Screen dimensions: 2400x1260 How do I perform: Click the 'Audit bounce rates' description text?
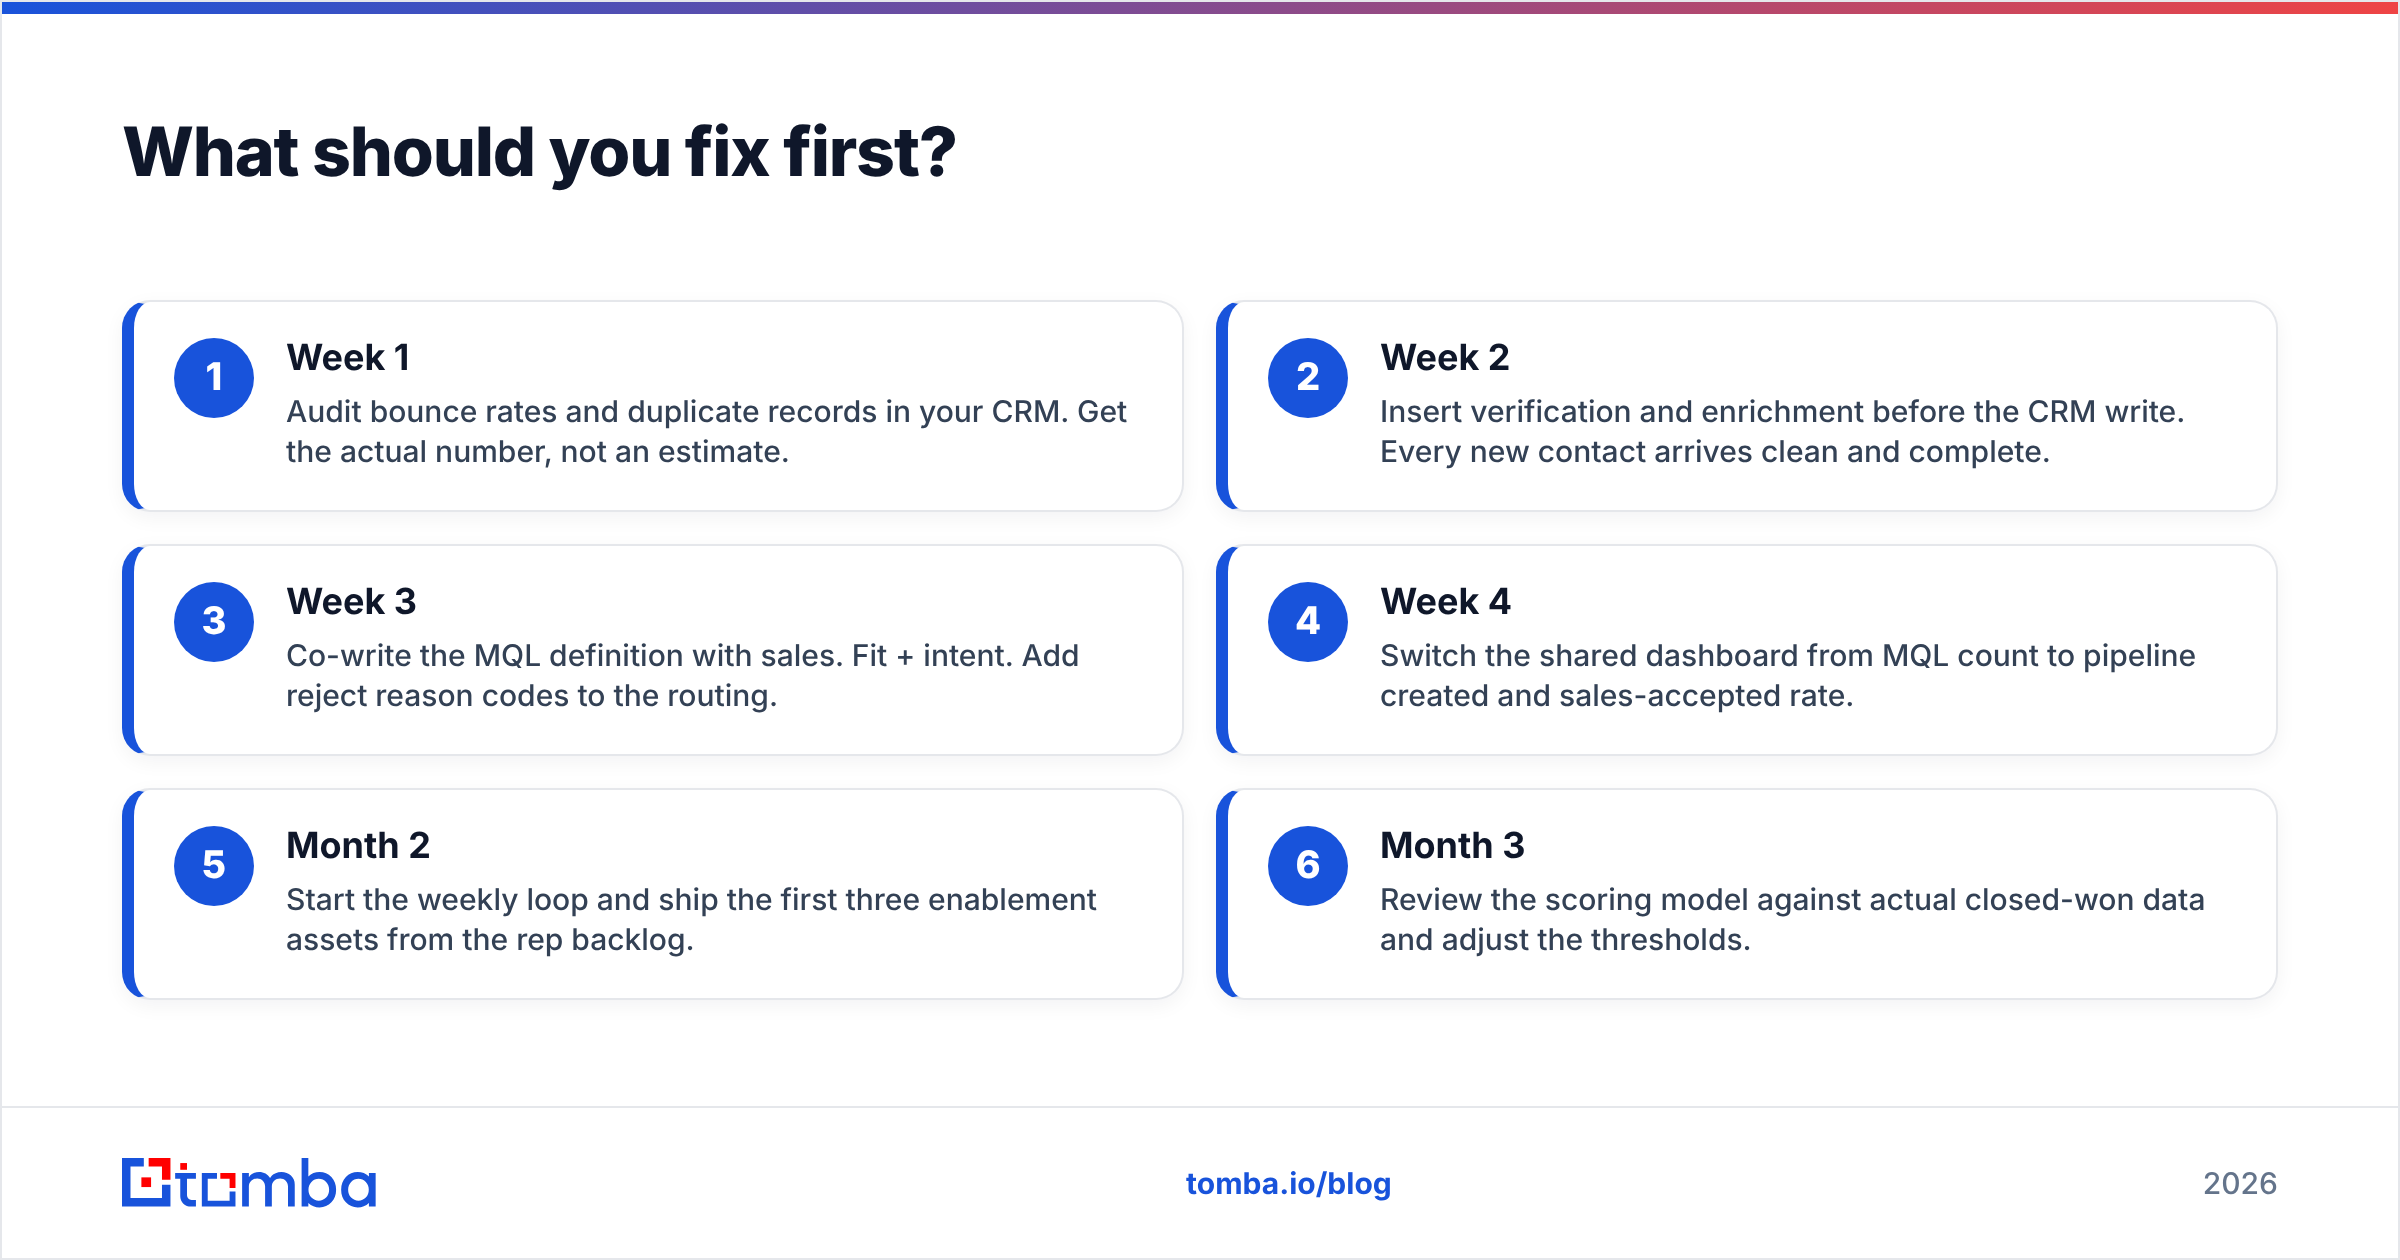(x=706, y=432)
